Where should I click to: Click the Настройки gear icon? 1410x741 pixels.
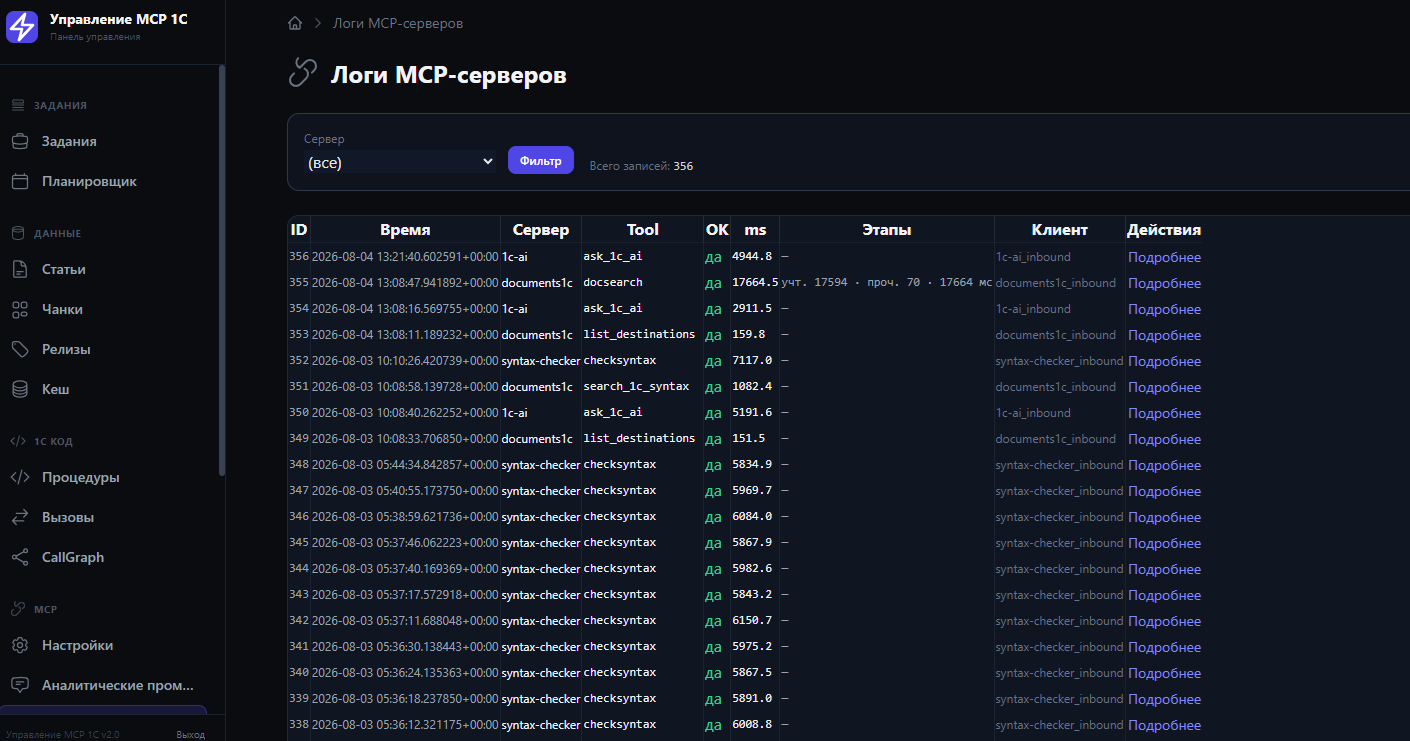20,645
